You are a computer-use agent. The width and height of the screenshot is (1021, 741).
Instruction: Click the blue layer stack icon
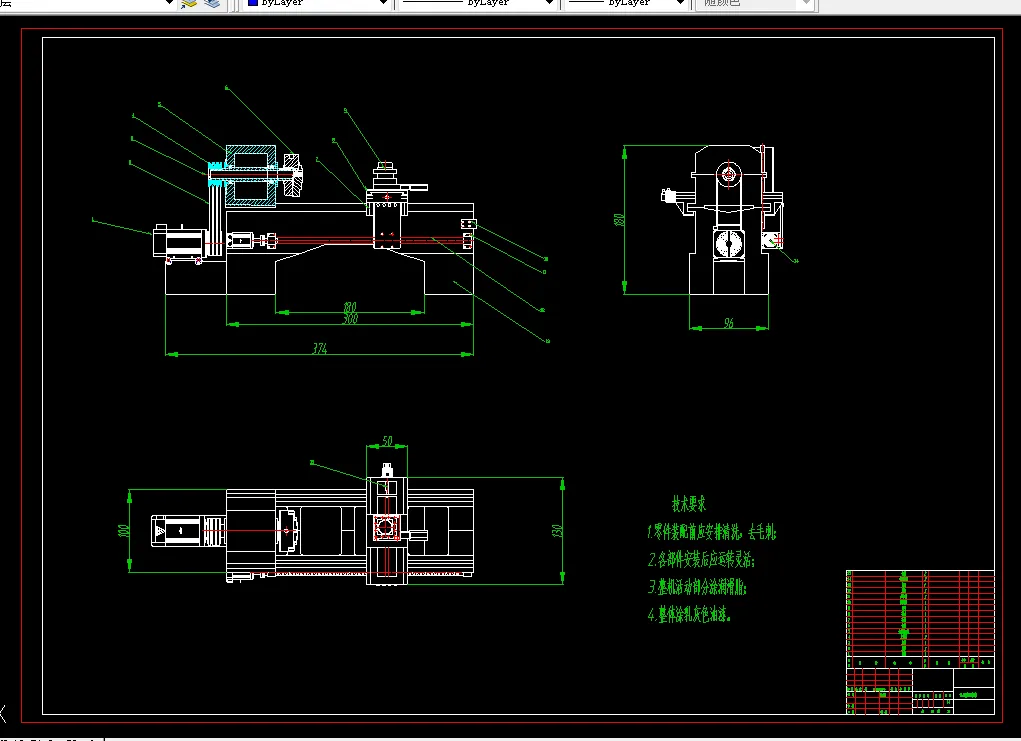[212, 3]
